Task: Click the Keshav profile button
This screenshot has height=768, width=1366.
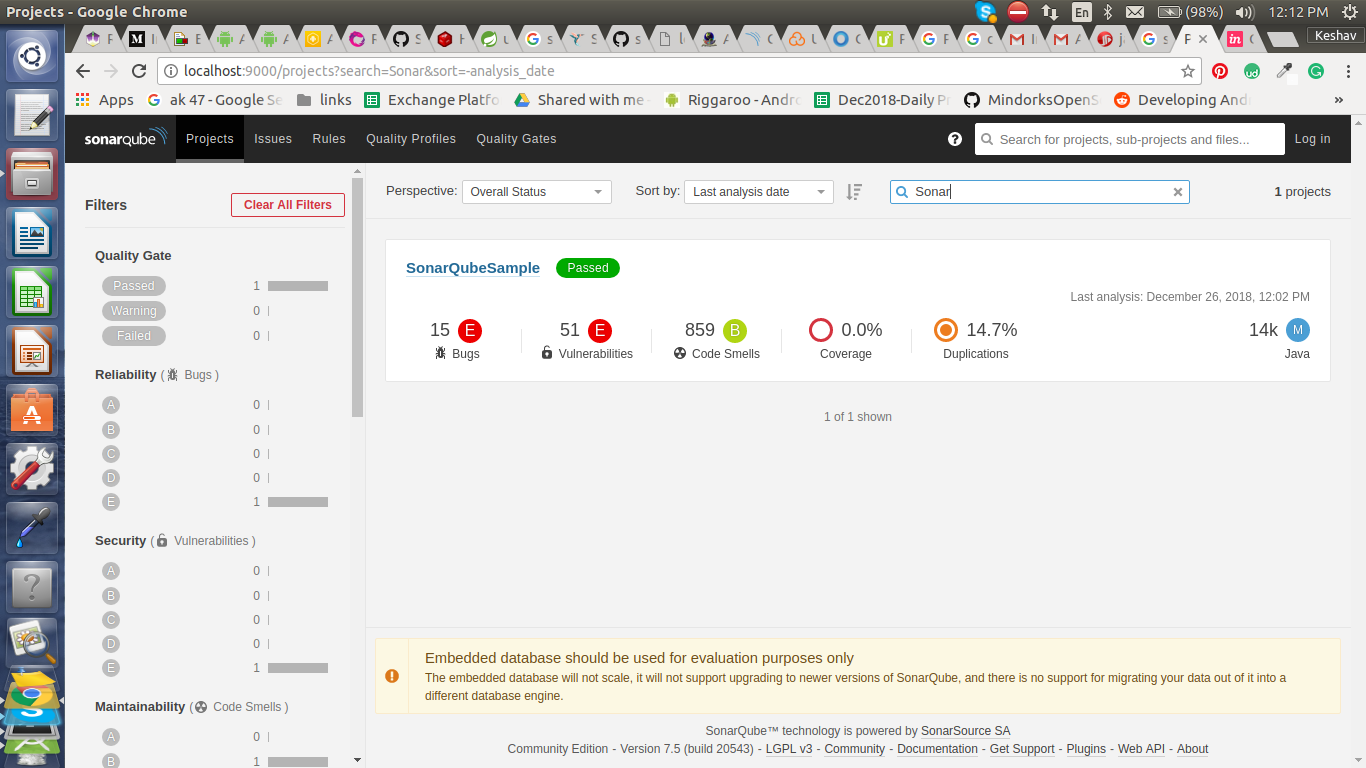Action: pos(1336,35)
